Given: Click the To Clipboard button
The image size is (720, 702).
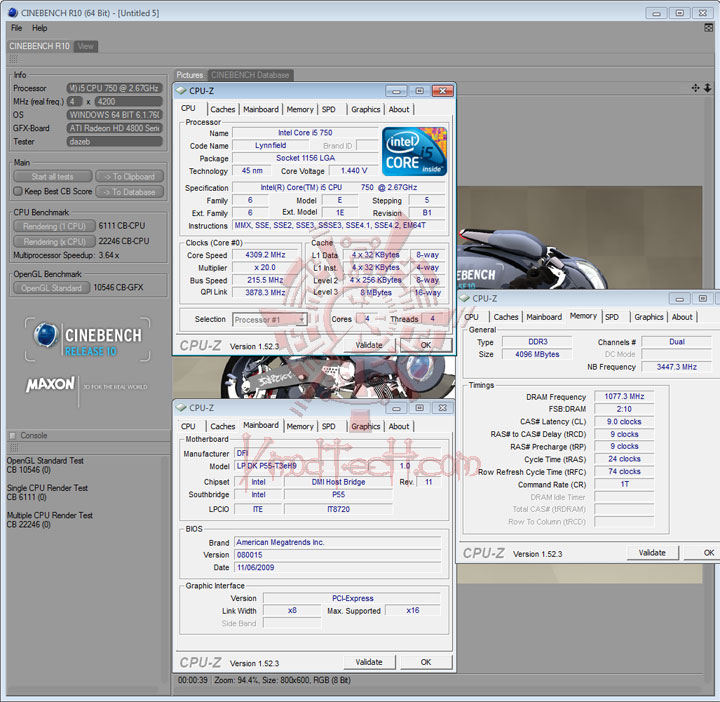Looking at the screenshot, I should (x=129, y=177).
